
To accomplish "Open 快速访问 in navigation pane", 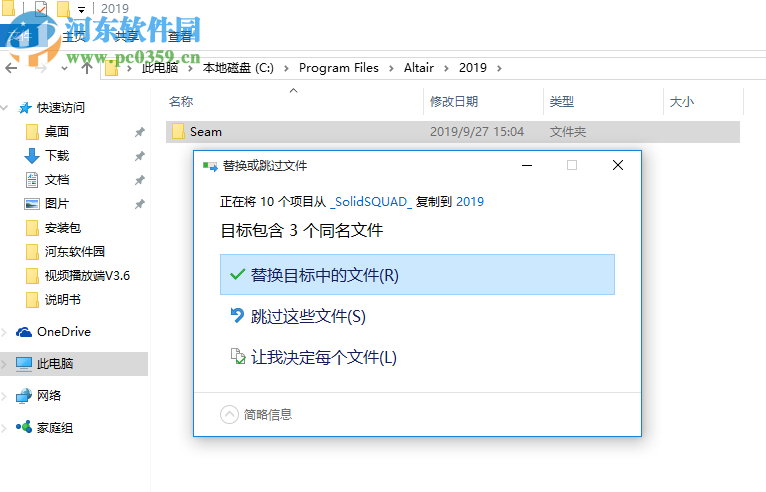I will click(x=61, y=107).
